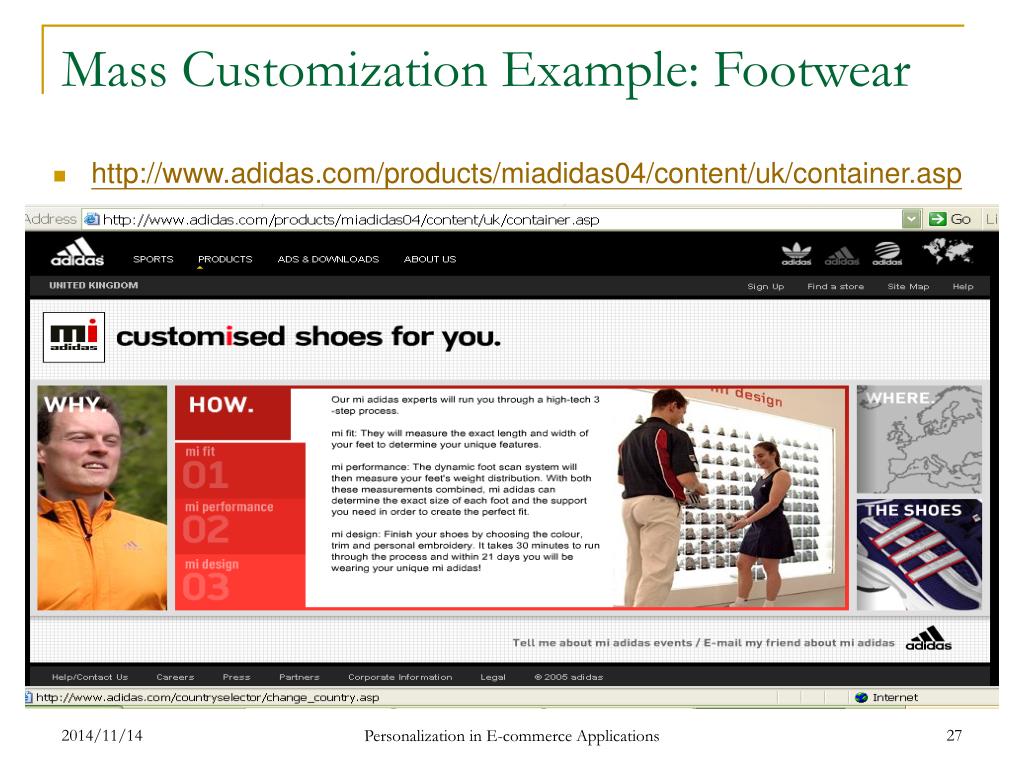Open the Help/Contact Us footer link
Viewport: 1024px width, 768px height.
[89, 677]
